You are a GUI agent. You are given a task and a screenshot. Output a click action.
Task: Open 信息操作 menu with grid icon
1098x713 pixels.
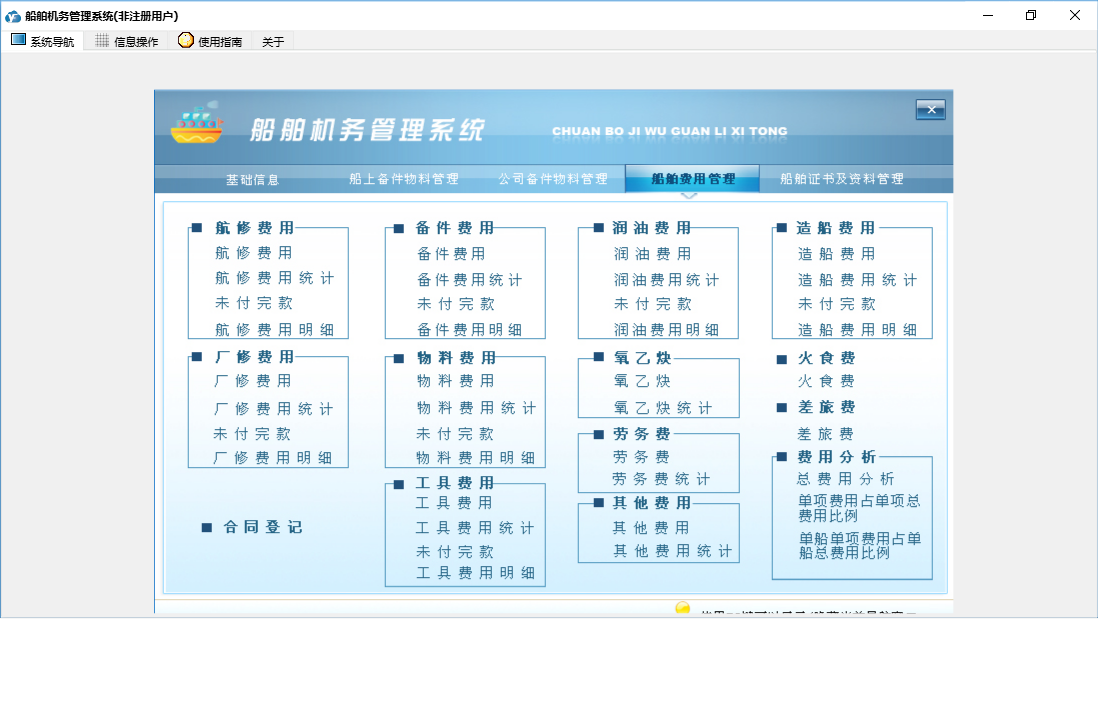(x=127, y=41)
